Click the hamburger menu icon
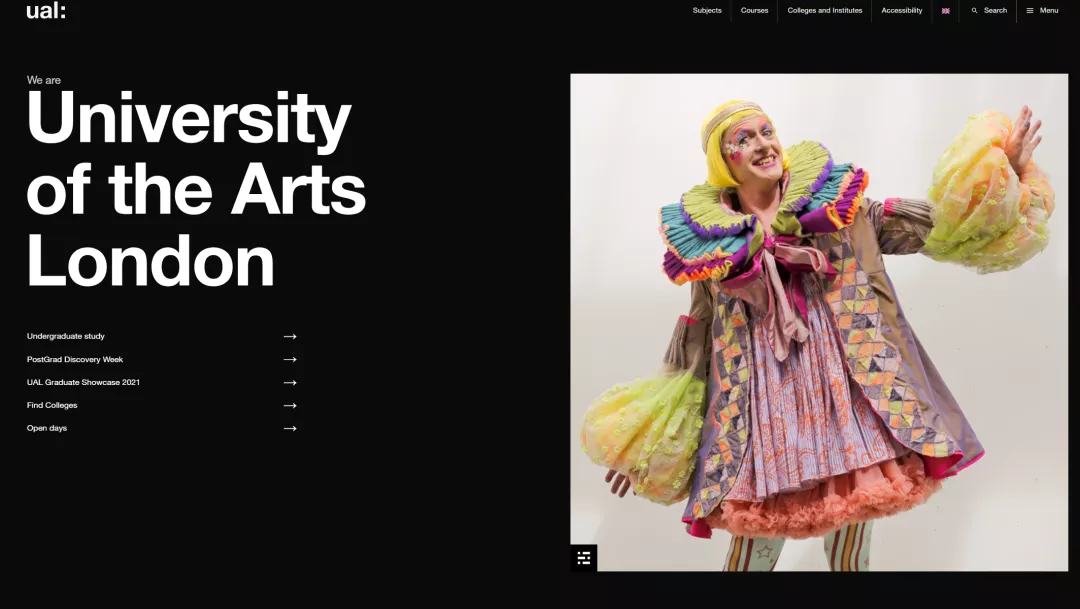 point(1030,10)
